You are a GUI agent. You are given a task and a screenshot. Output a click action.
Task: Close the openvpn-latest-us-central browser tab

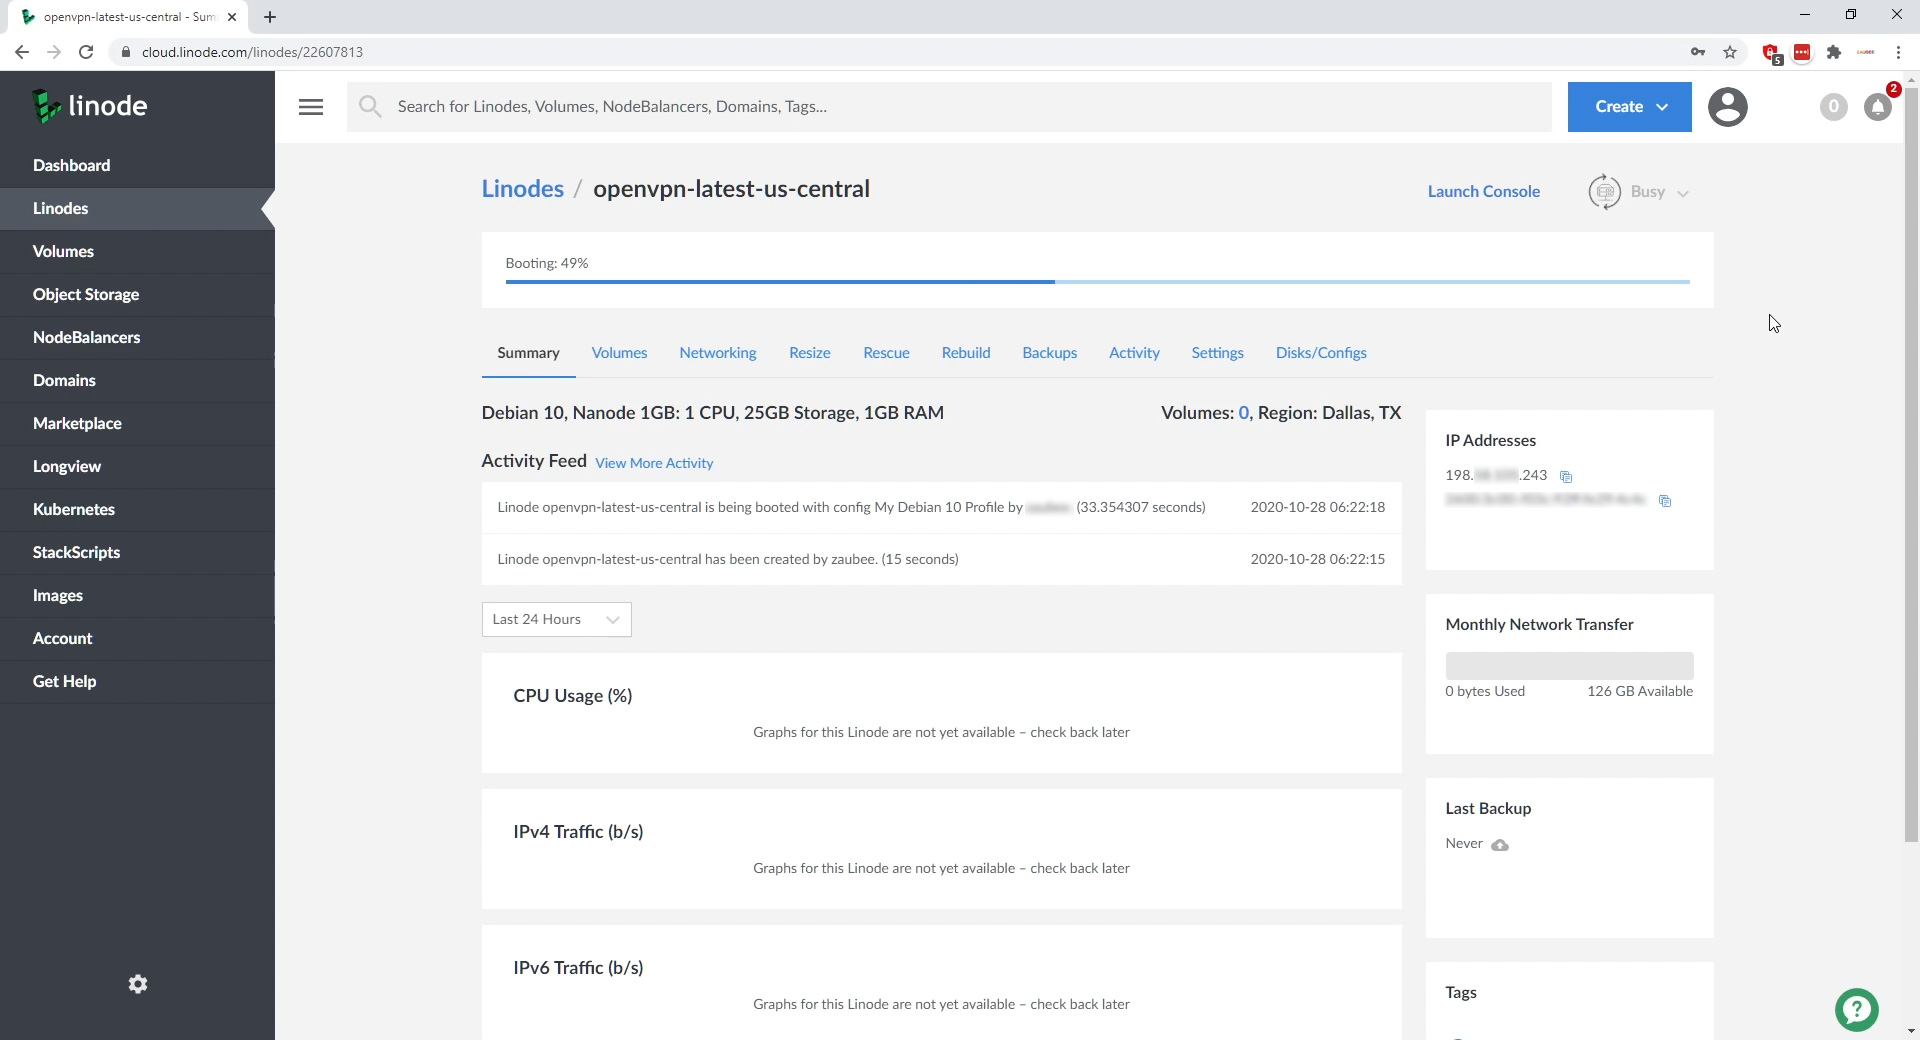click(x=232, y=17)
